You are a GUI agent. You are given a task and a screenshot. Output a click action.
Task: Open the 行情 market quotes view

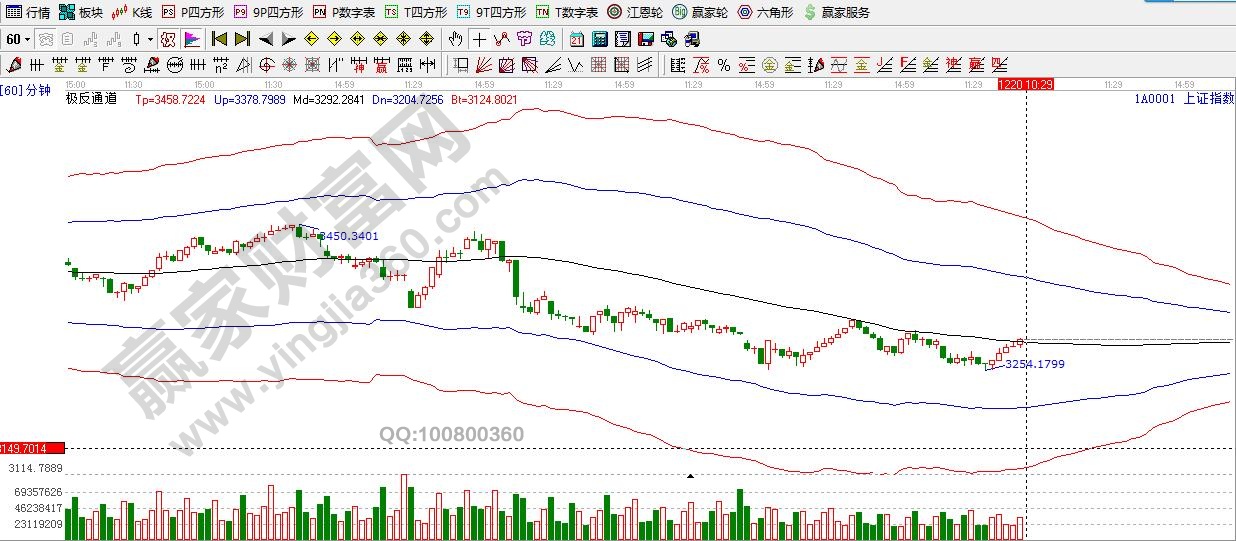[28, 12]
